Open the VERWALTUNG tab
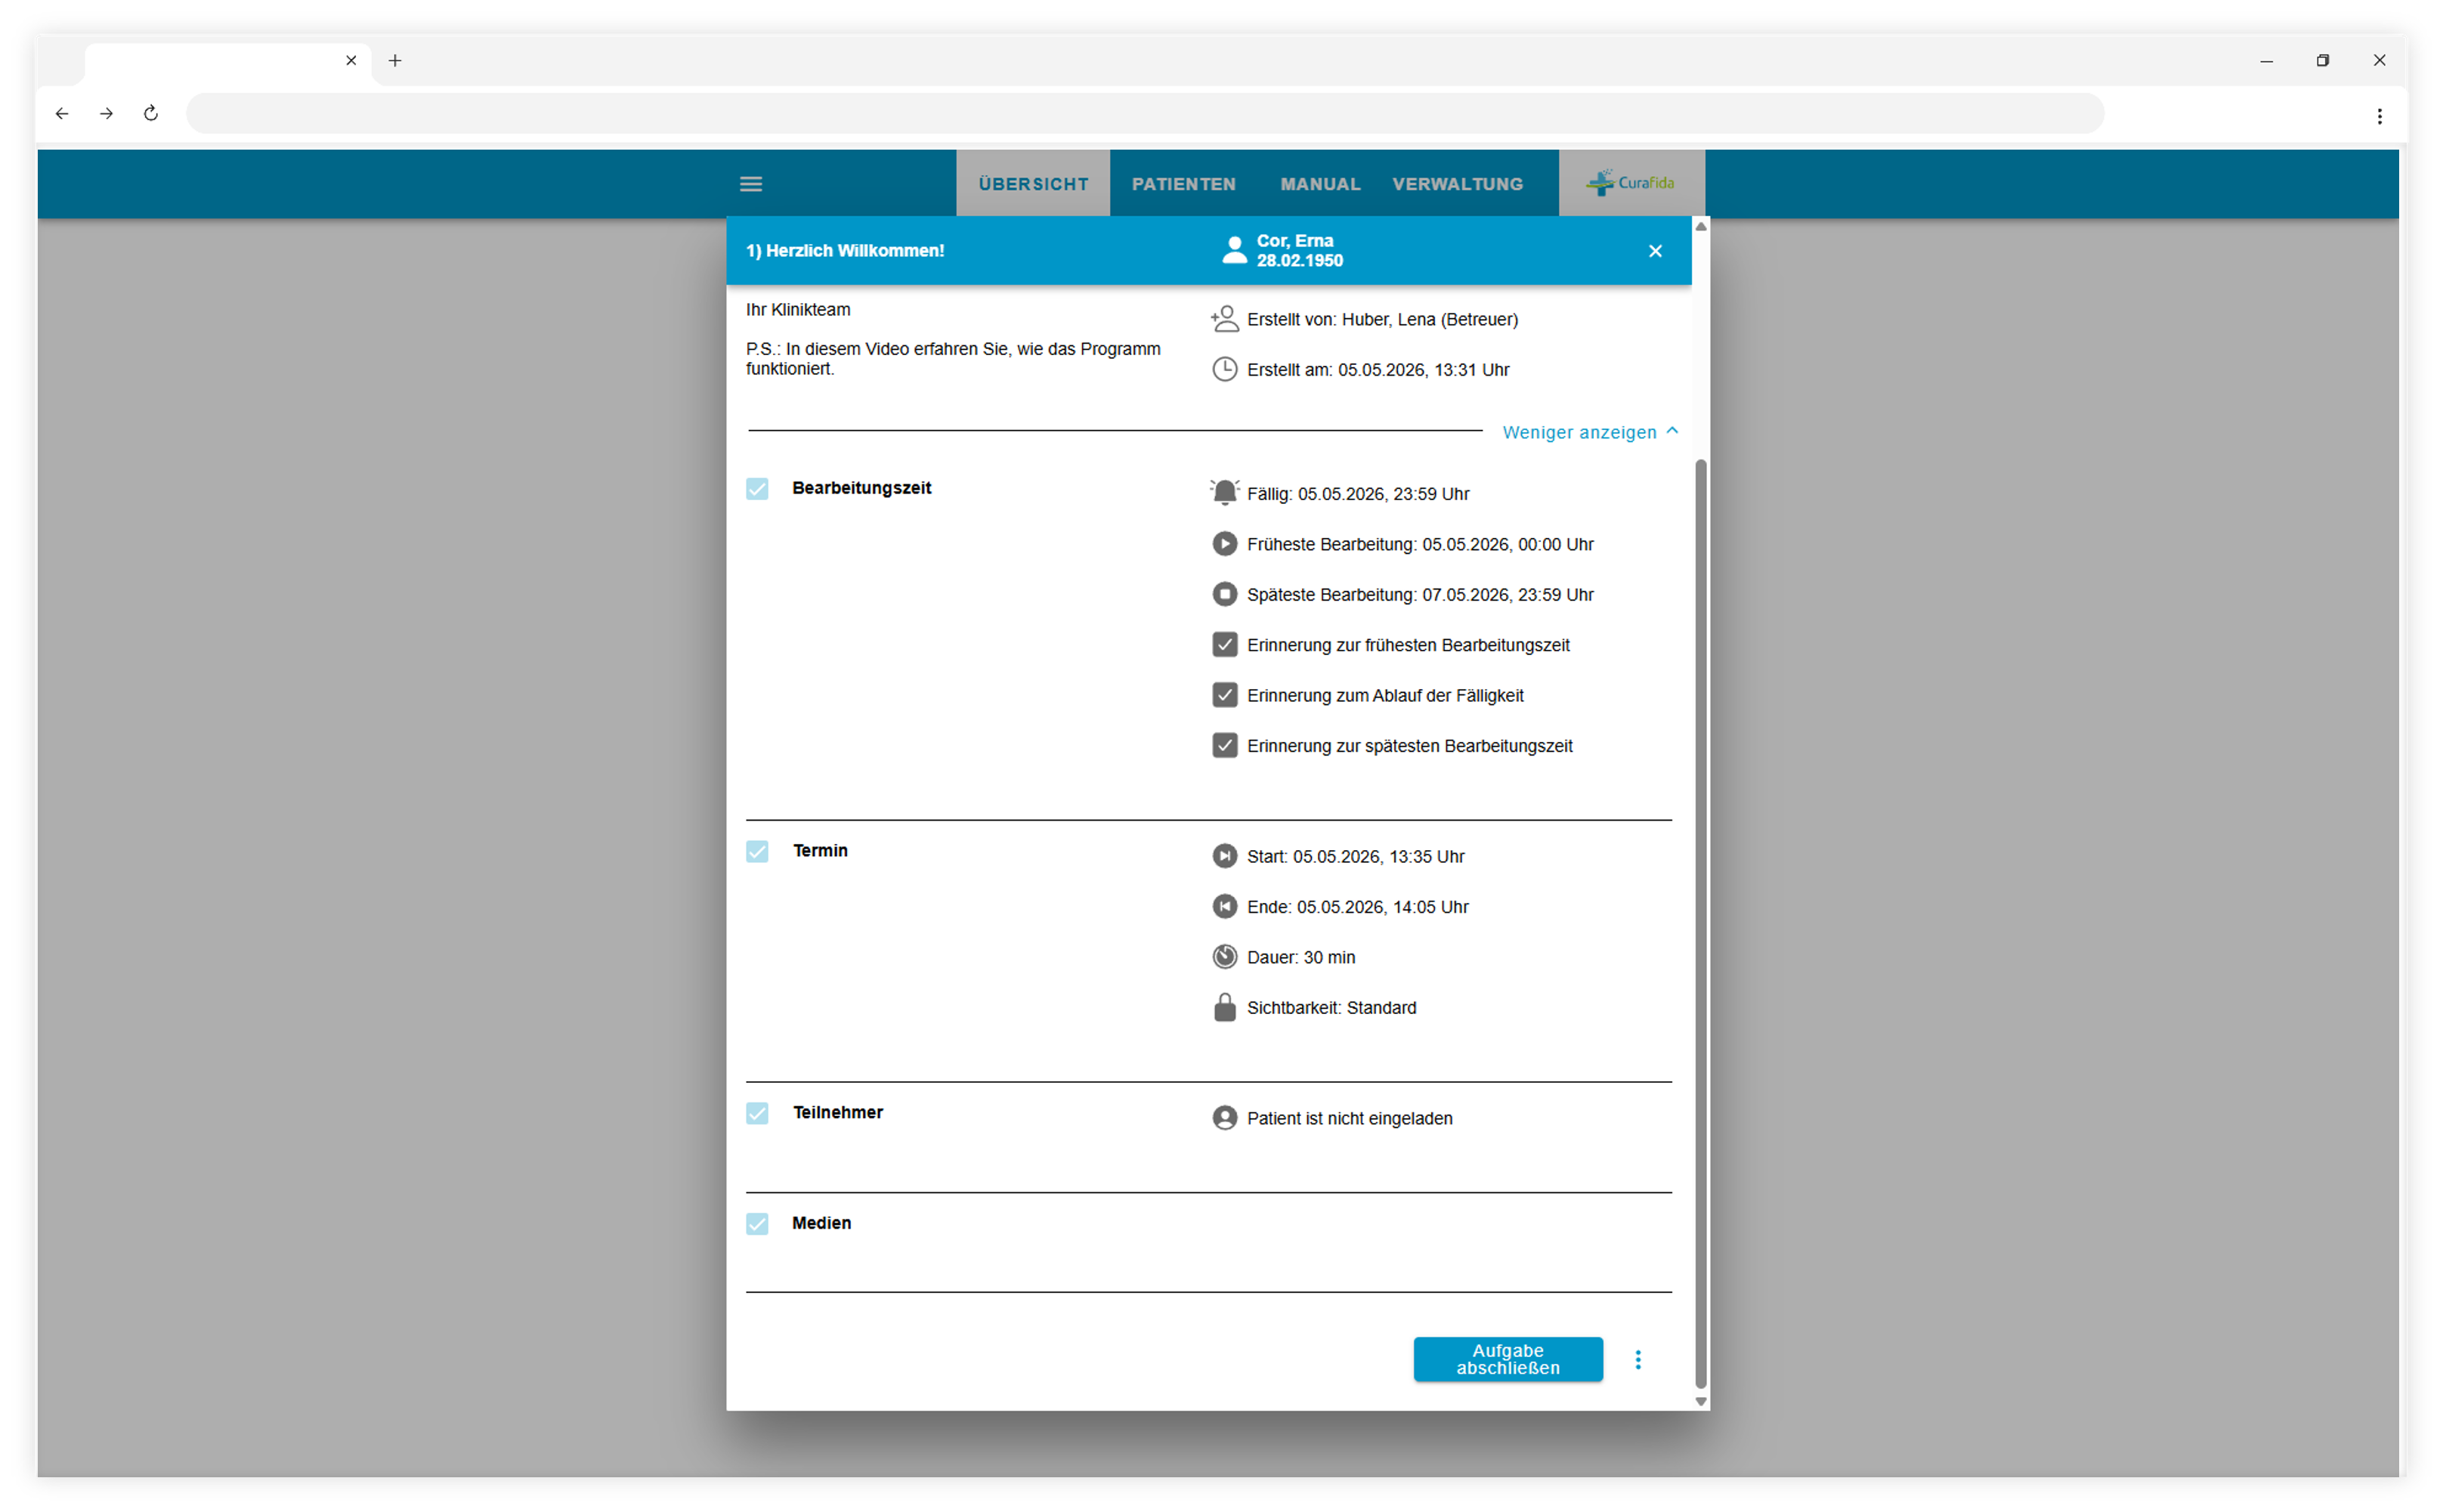2443x1512 pixels. pos(1457,184)
